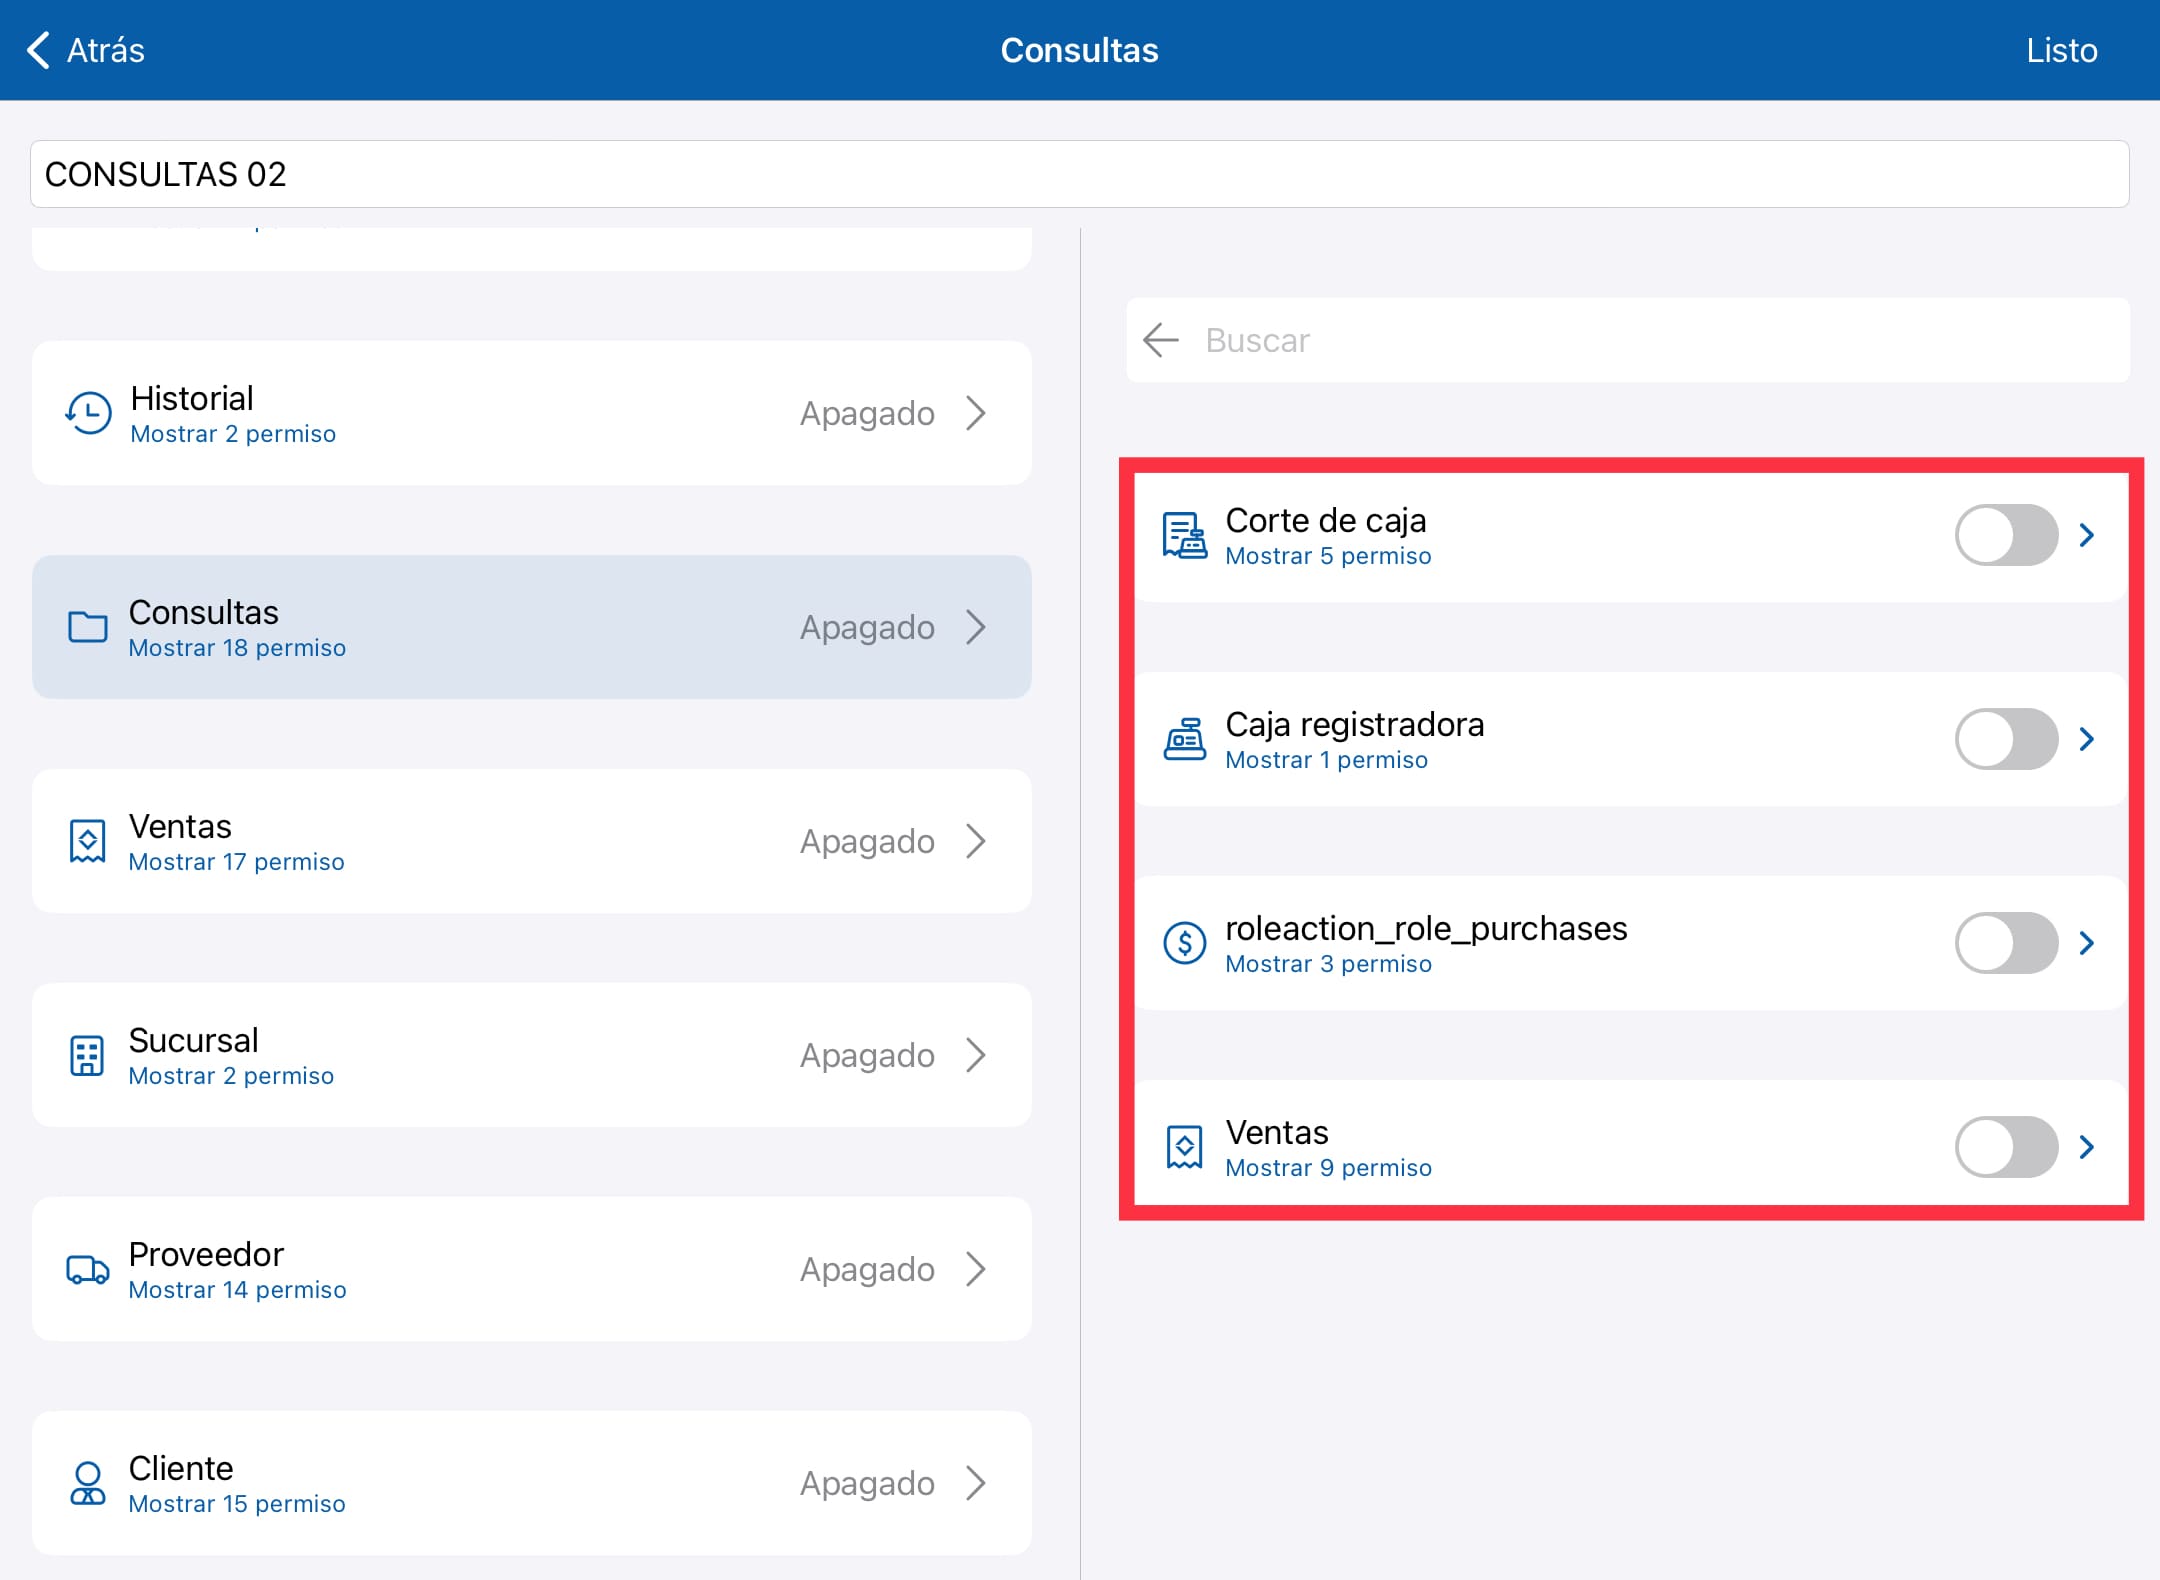Go back with Atrás button
This screenshot has height=1580, width=2160.
coord(86,50)
